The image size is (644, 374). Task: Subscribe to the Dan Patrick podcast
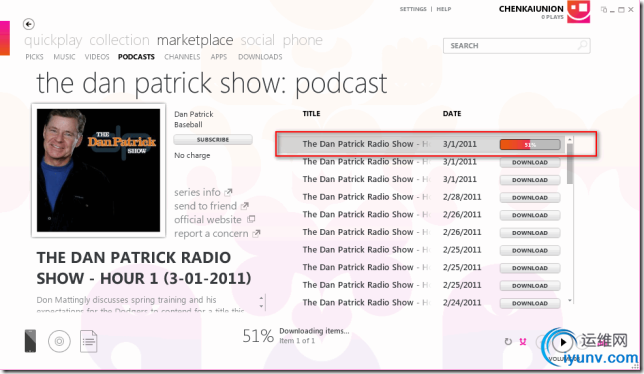coord(213,140)
